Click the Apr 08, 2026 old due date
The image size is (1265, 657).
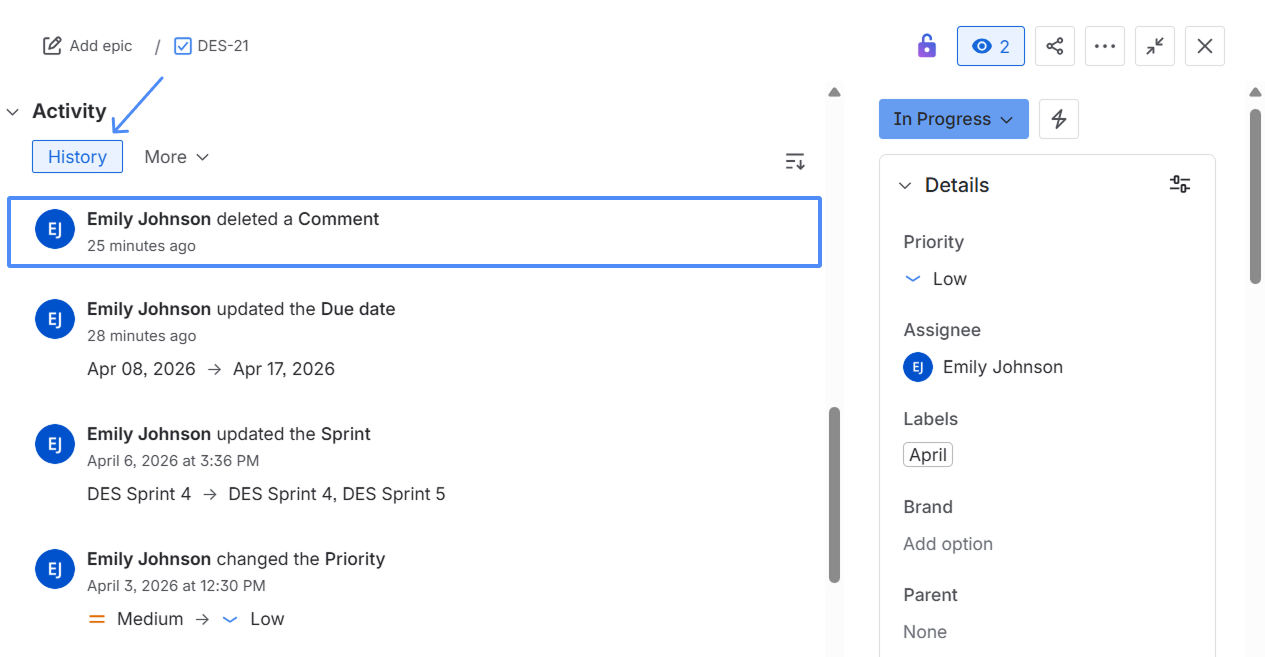141,369
